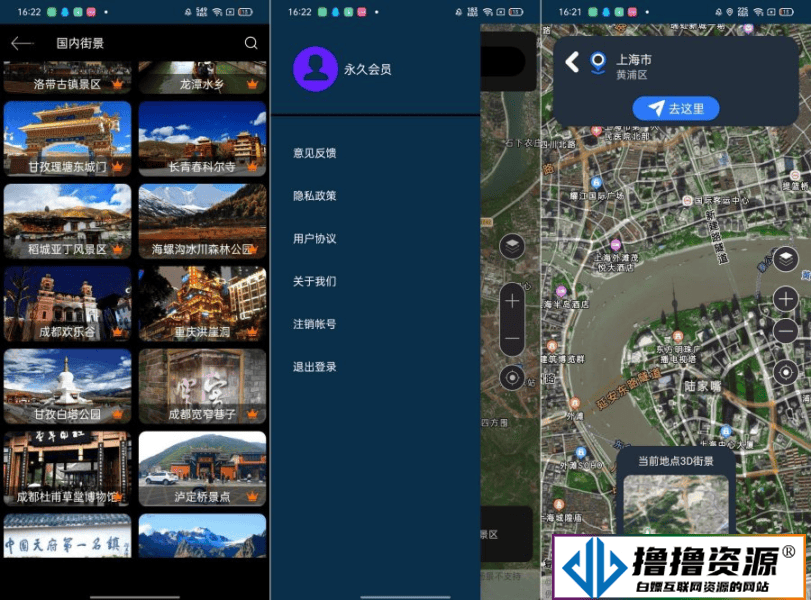
Task: Open 关于我们 in the side menu
Action: click(314, 281)
